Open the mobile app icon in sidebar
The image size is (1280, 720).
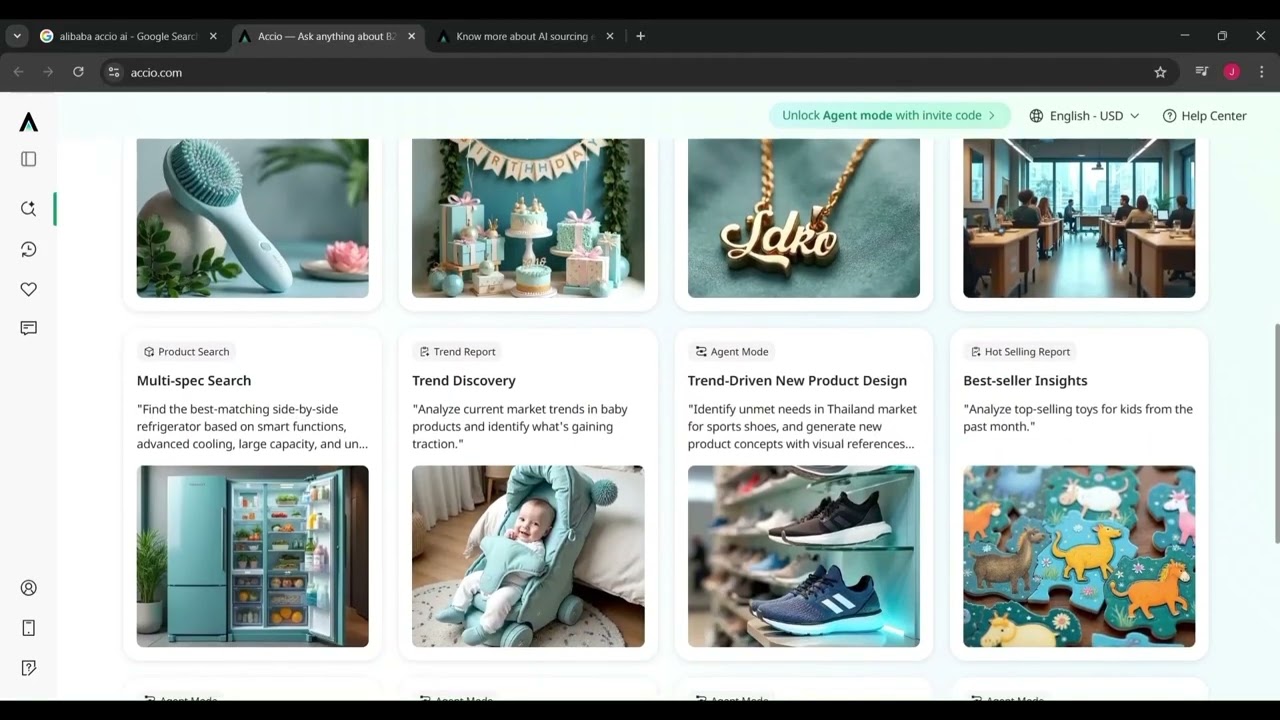point(28,628)
